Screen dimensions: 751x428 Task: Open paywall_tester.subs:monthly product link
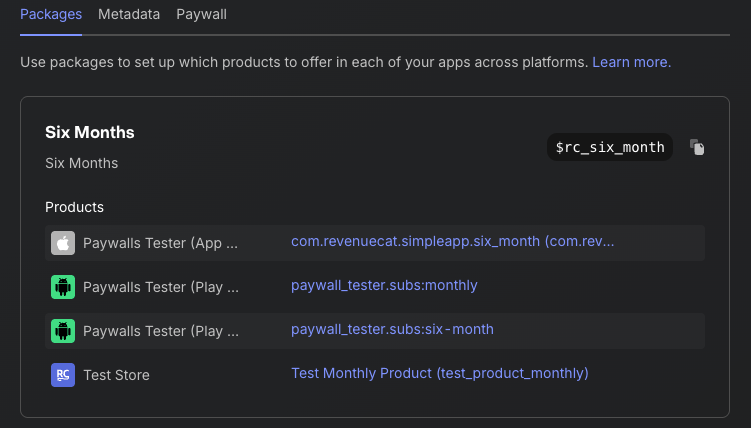384,285
